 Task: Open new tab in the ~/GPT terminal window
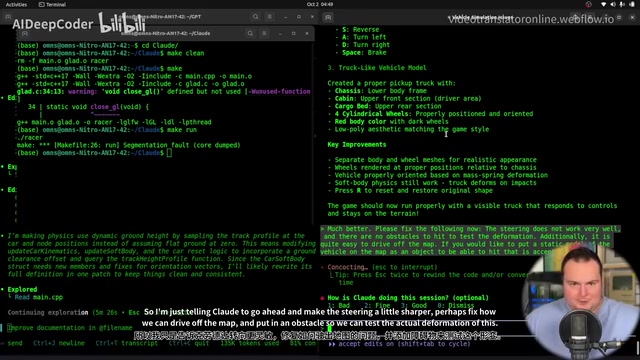click(8, 17)
